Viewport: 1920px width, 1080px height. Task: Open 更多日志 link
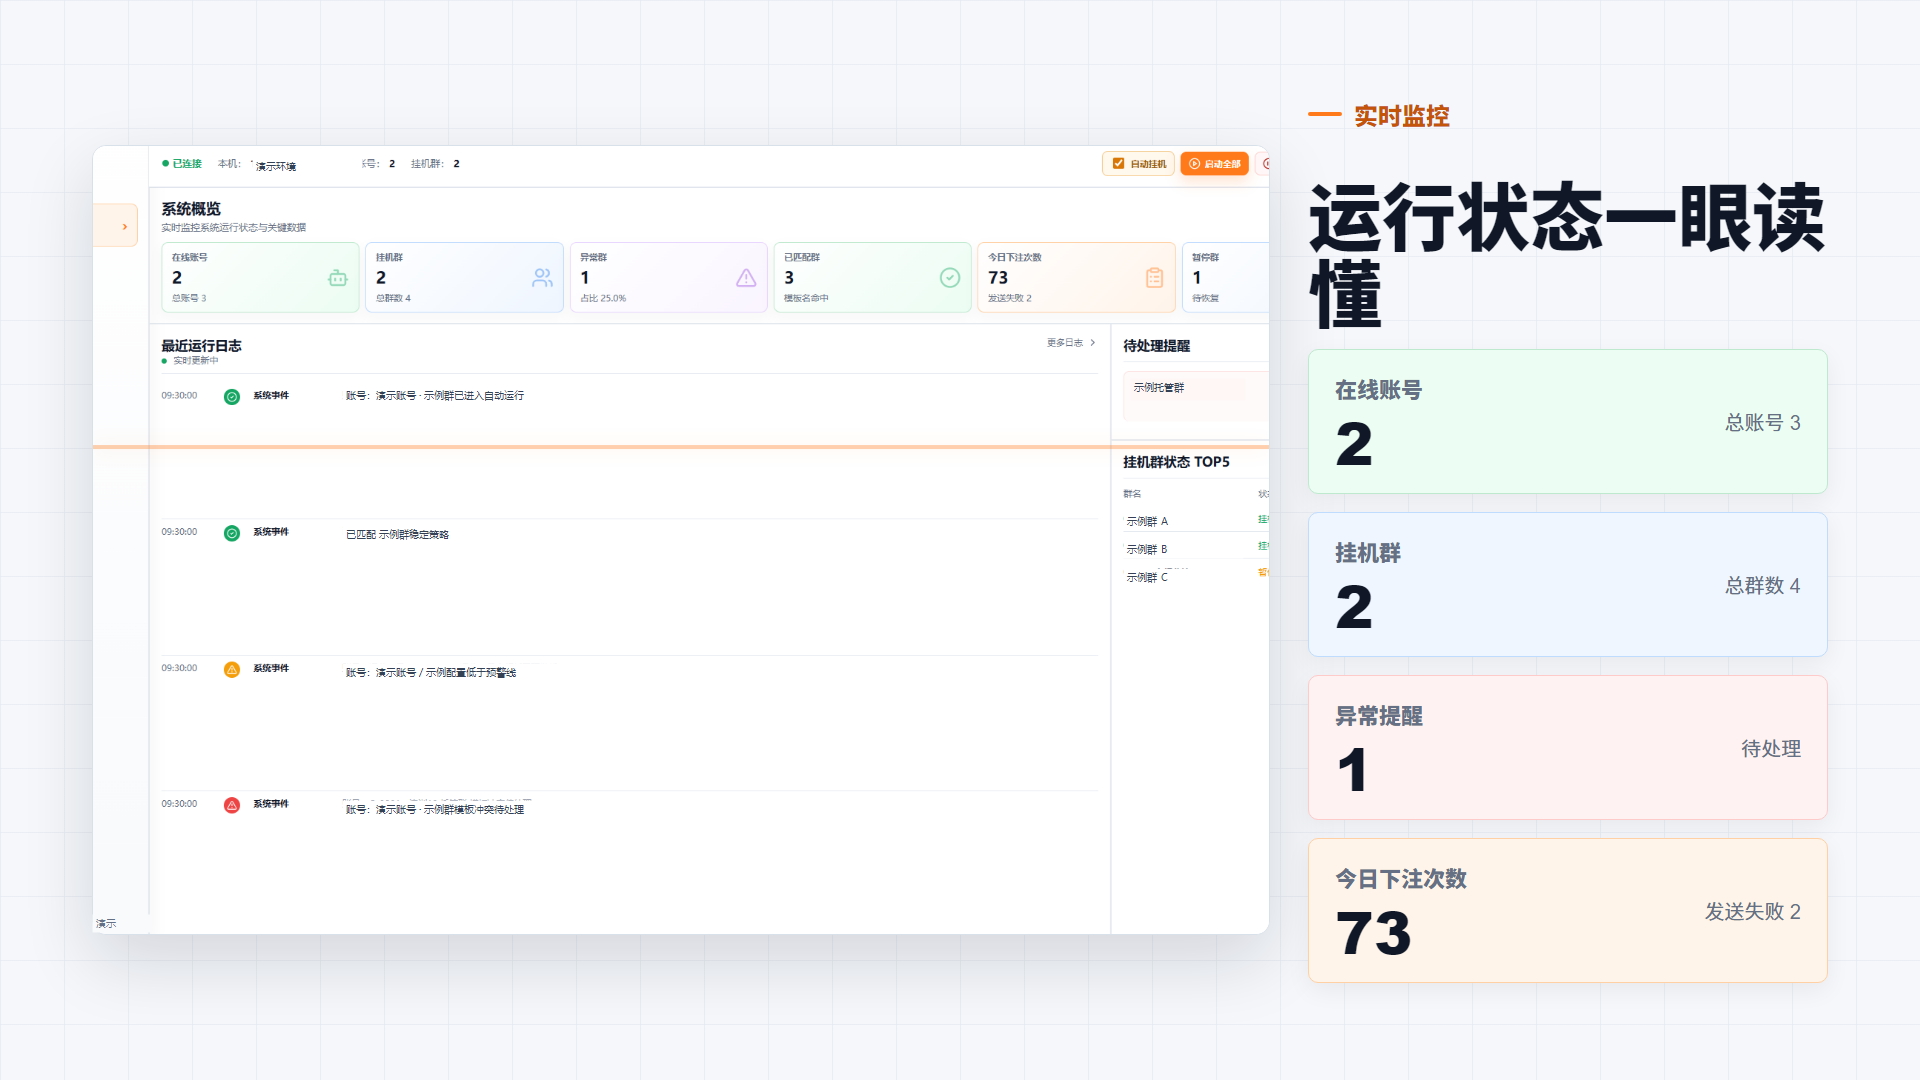click(x=1071, y=343)
